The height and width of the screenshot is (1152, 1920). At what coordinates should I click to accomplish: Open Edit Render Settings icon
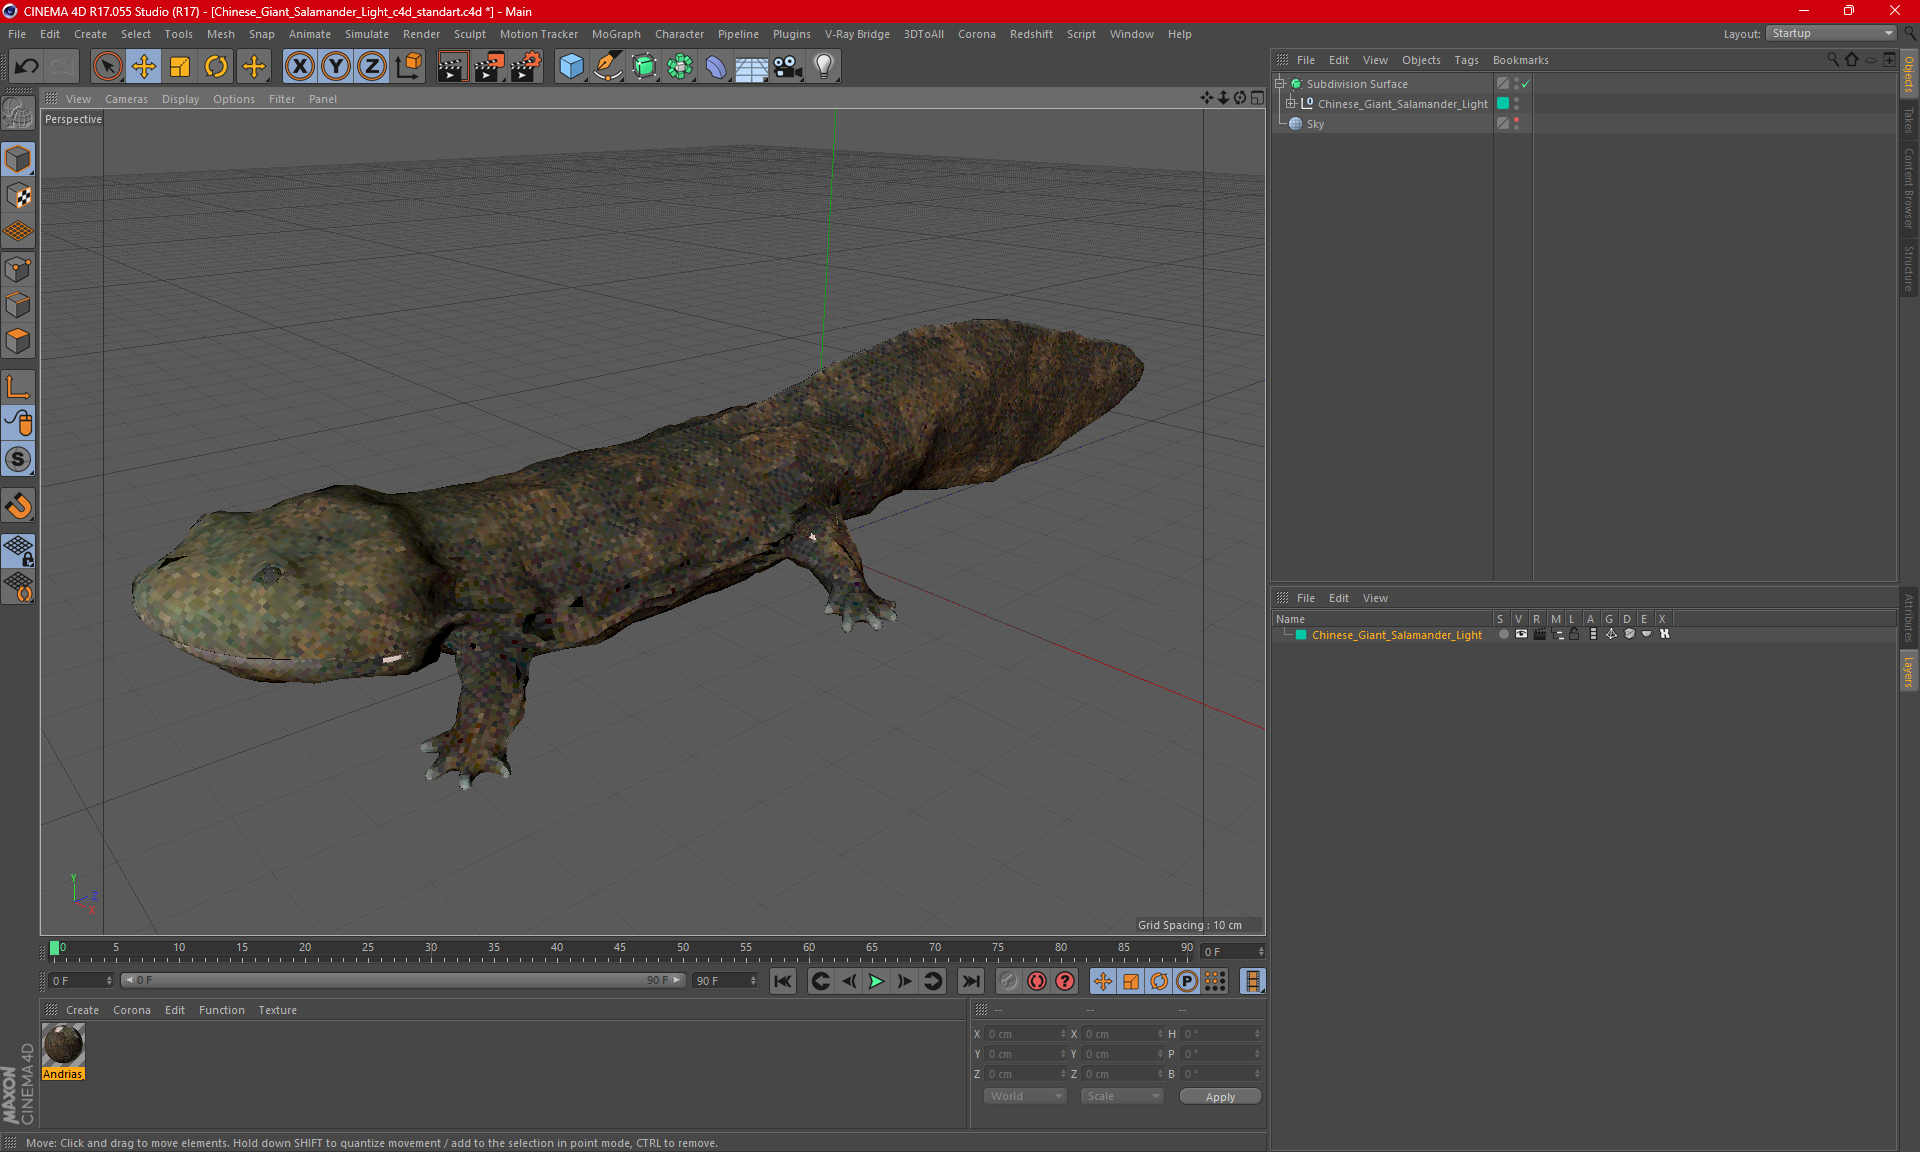(x=526, y=67)
